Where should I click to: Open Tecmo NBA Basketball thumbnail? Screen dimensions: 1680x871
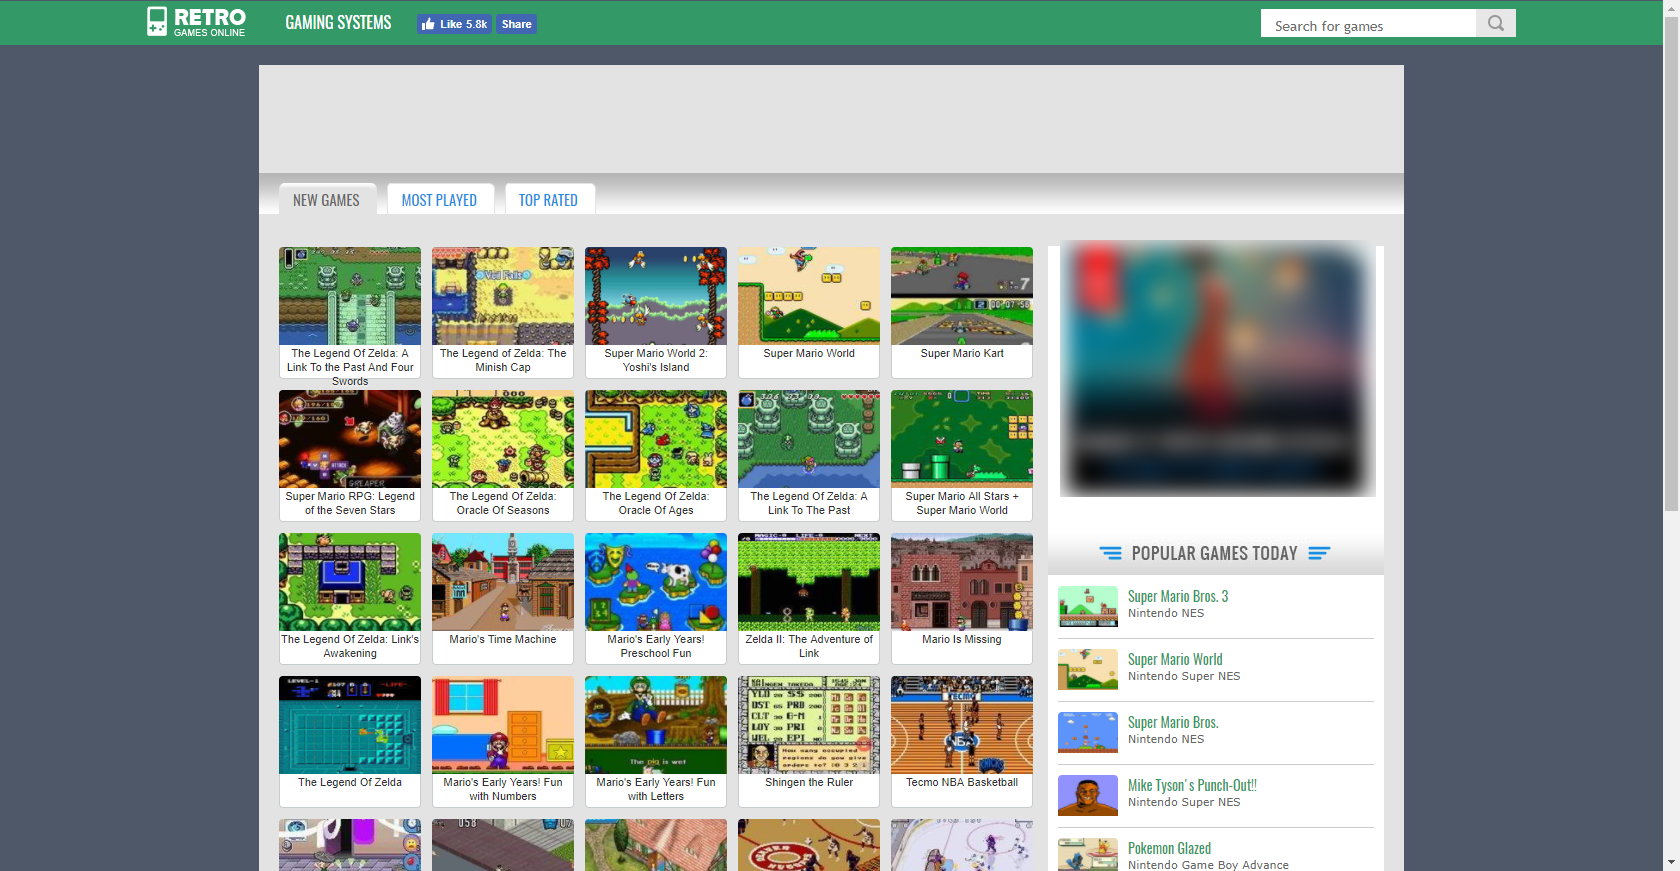tap(962, 725)
